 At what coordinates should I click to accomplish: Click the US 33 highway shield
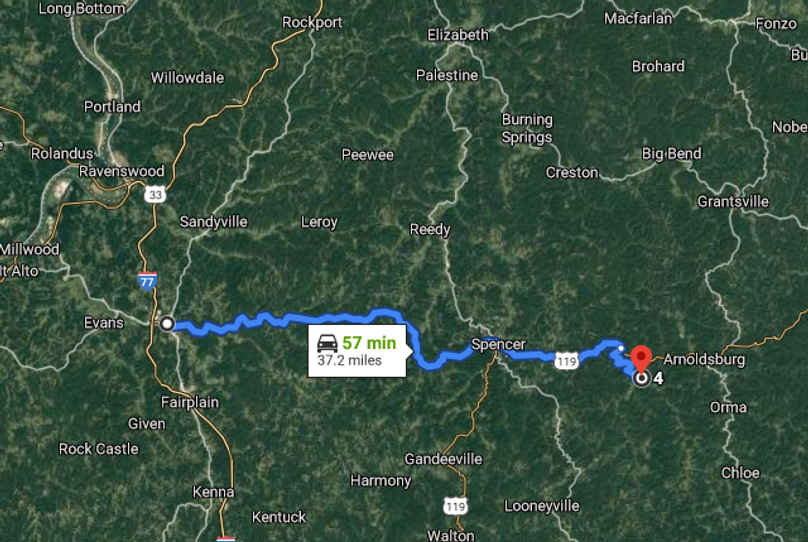[155, 194]
